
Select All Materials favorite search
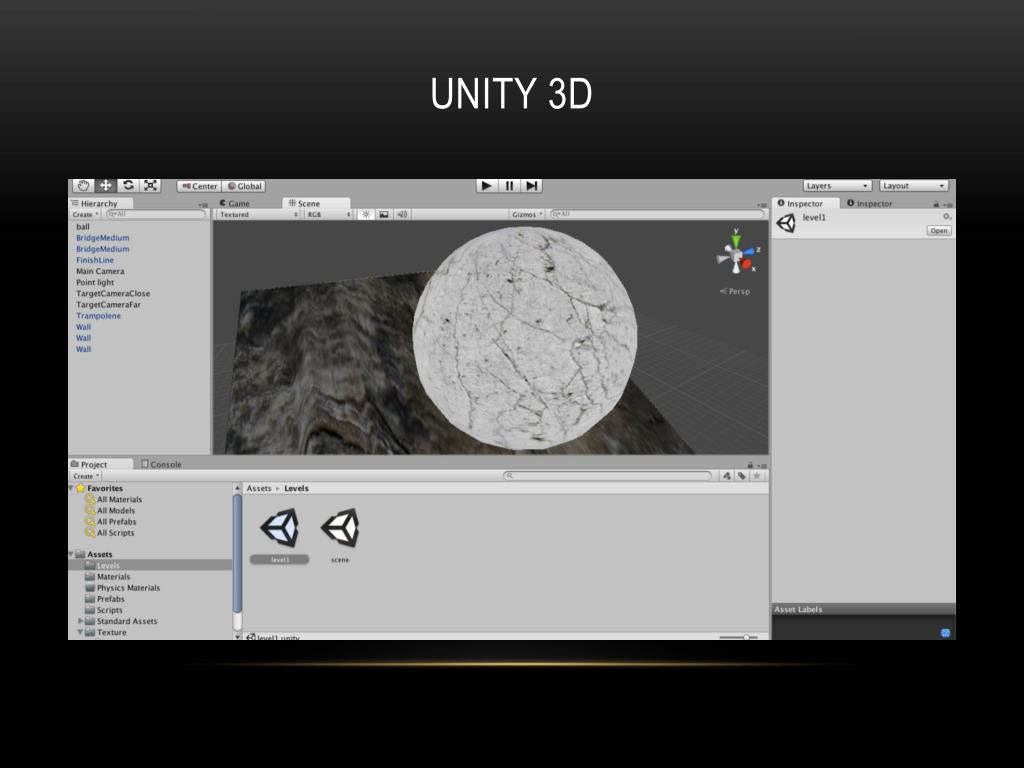pyautogui.click(x=114, y=500)
